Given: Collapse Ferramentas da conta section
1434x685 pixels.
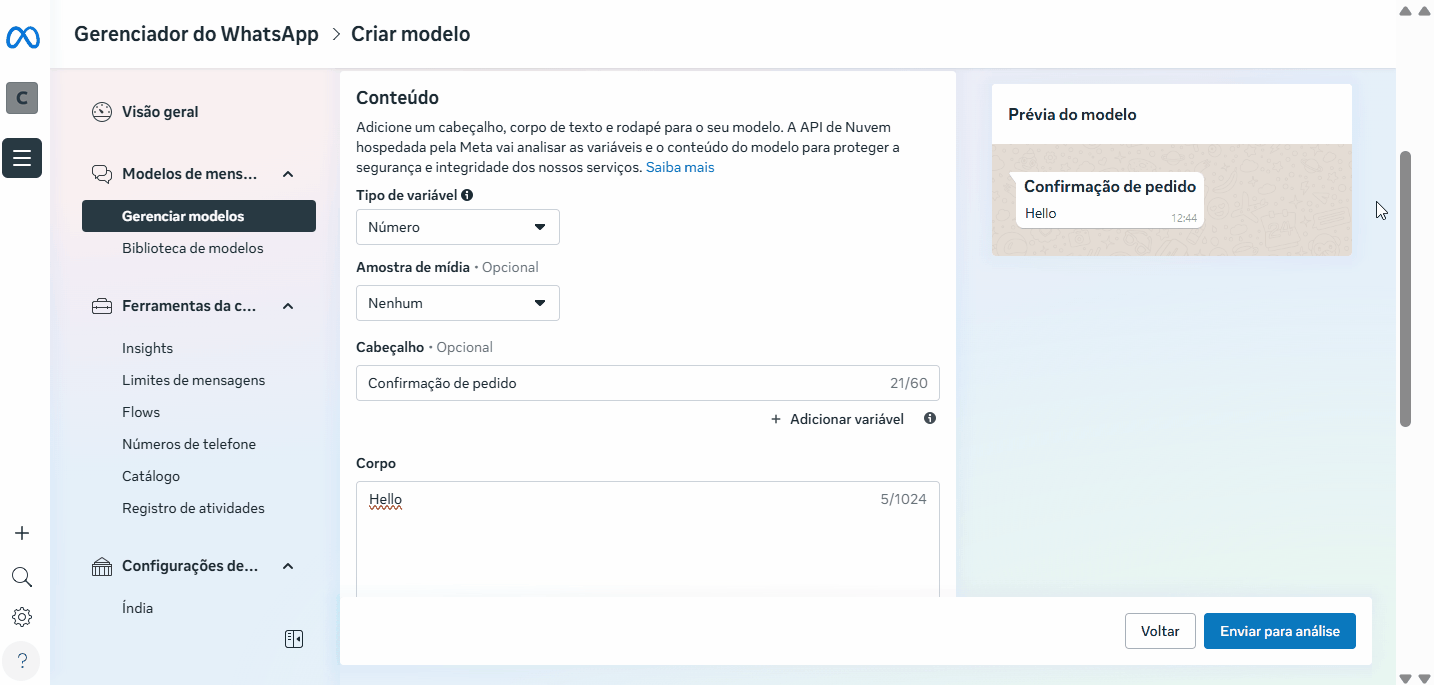Looking at the screenshot, I should (288, 306).
